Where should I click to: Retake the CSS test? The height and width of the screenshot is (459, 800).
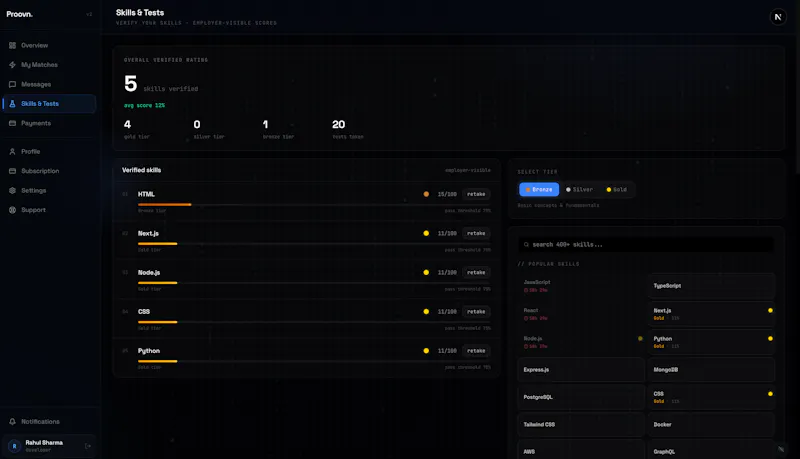click(476, 312)
